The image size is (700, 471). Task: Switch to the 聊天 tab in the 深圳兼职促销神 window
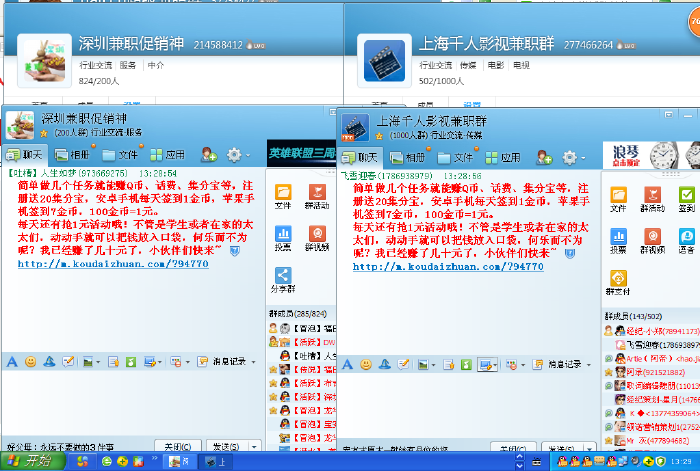[x=25, y=155]
